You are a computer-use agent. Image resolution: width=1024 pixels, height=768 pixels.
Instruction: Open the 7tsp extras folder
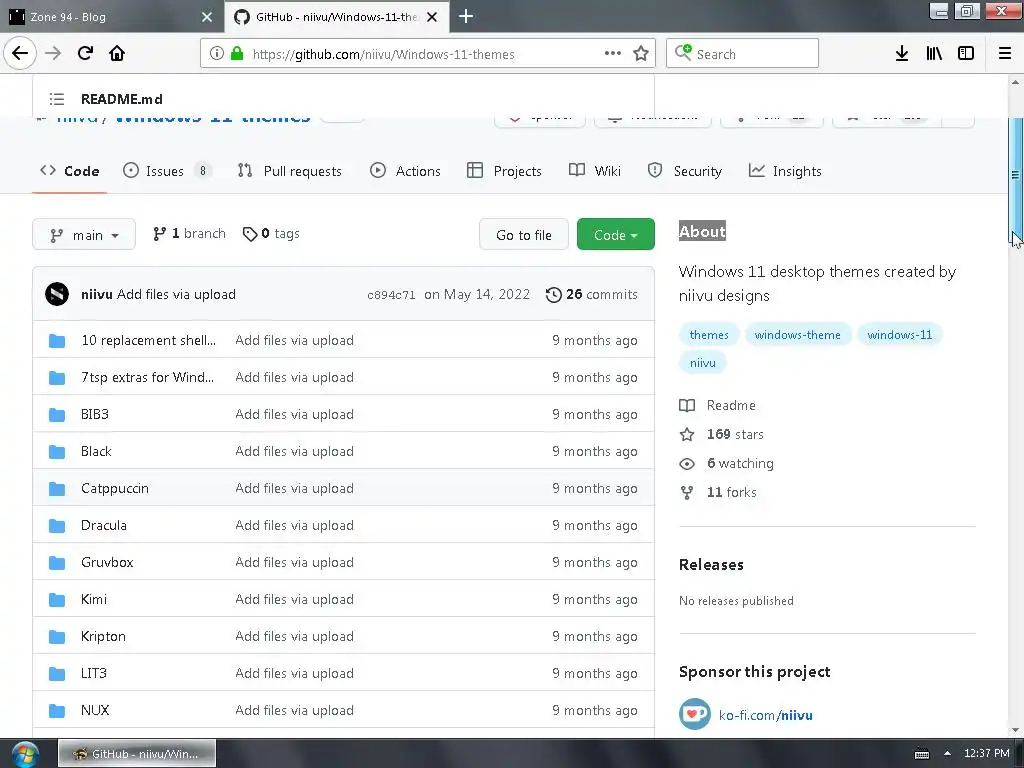click(147, 377)
